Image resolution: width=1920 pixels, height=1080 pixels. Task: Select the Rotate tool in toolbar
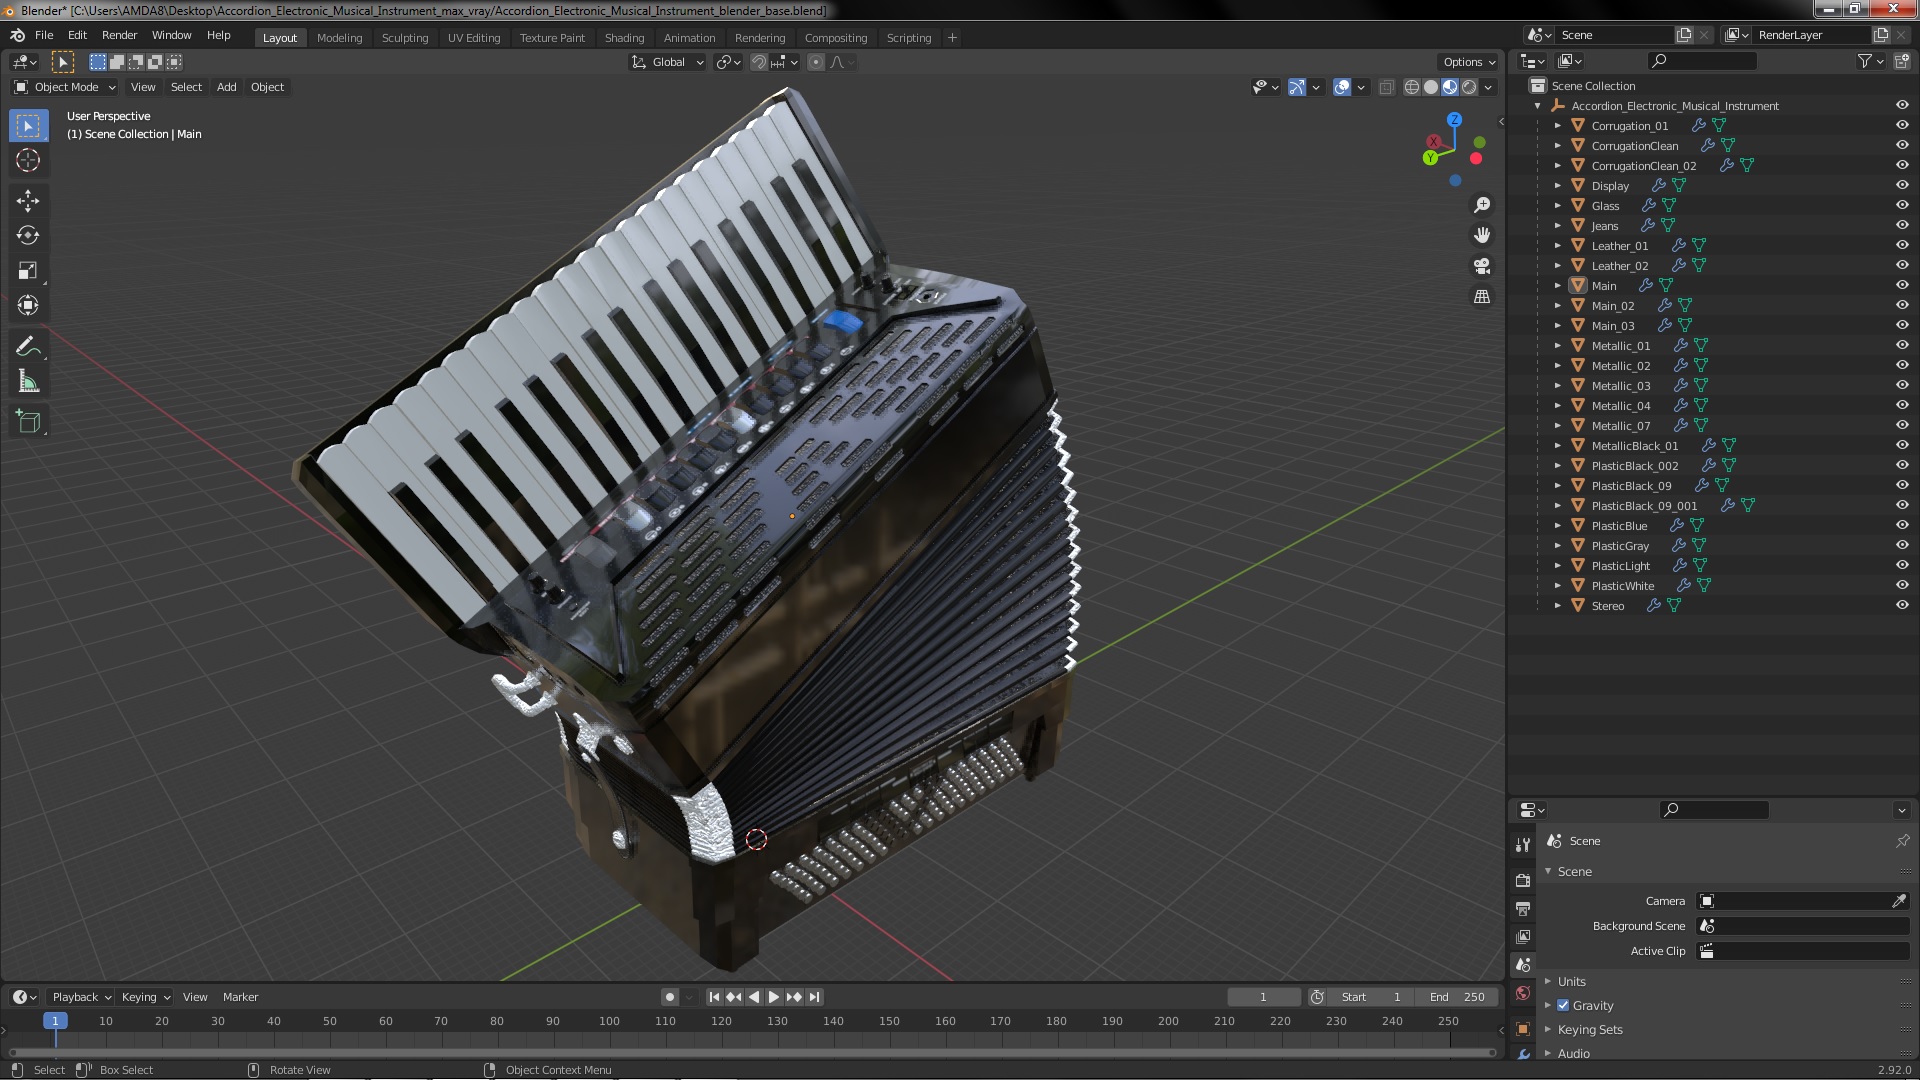pos(28,236)
